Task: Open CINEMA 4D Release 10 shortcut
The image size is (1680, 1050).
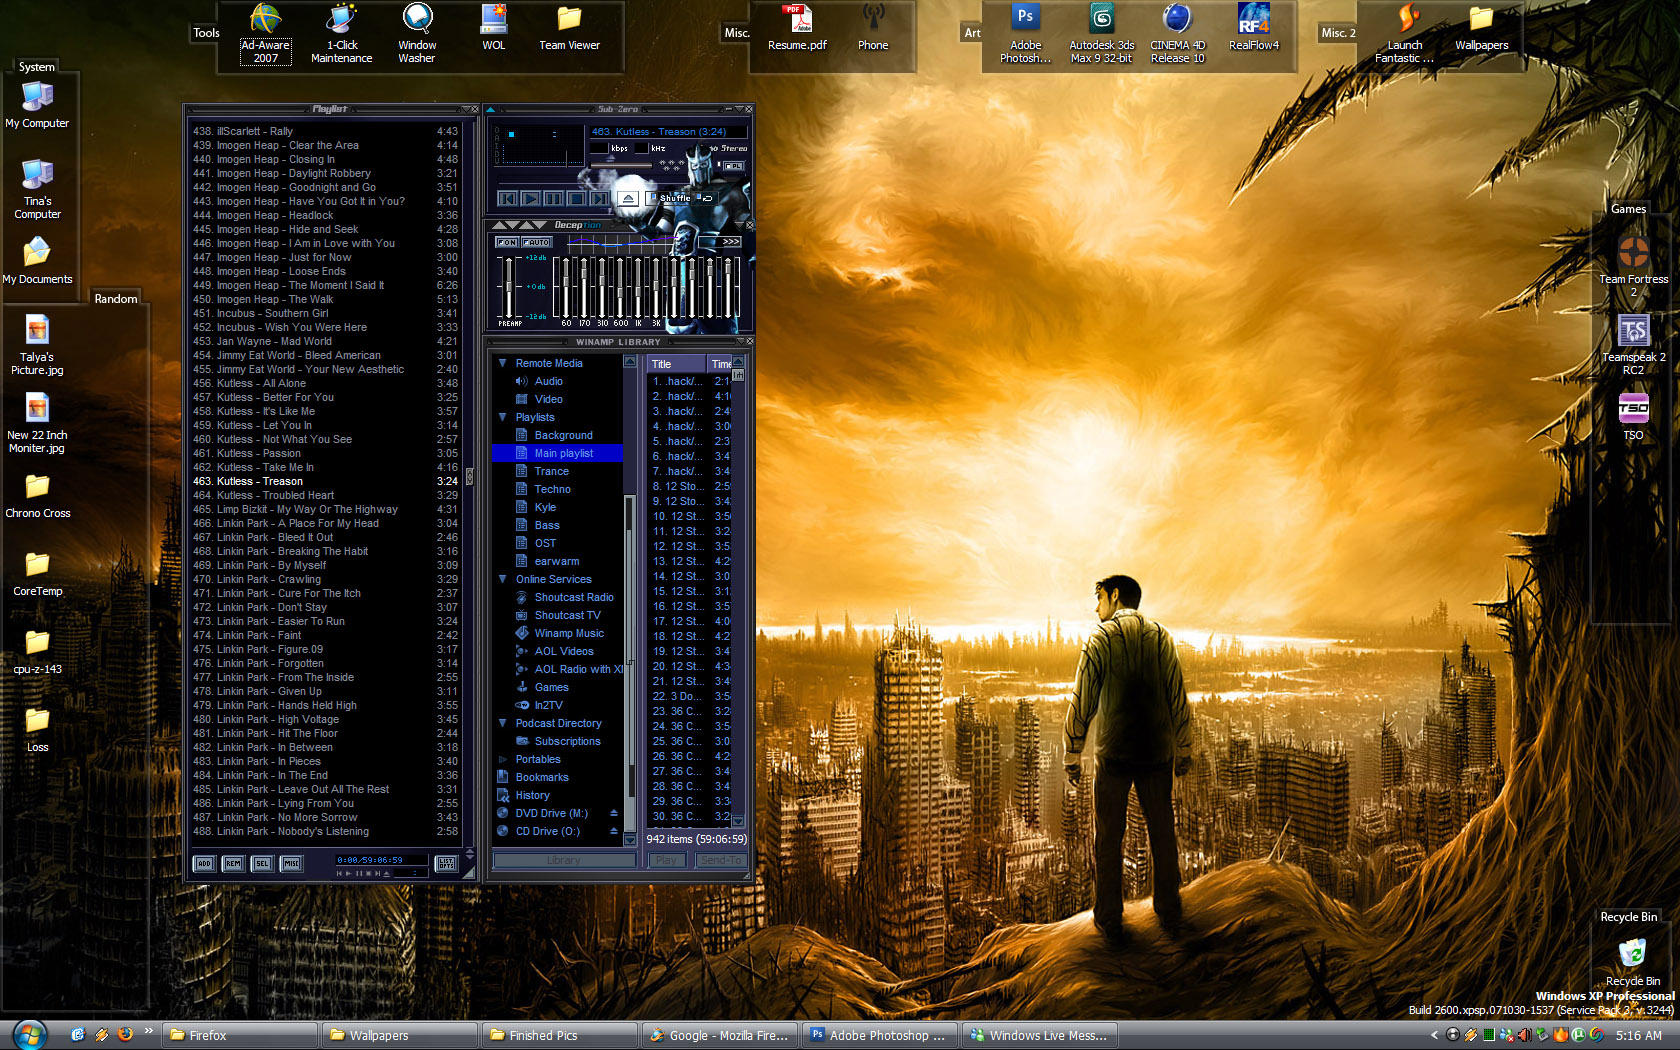Action: 1178,34
